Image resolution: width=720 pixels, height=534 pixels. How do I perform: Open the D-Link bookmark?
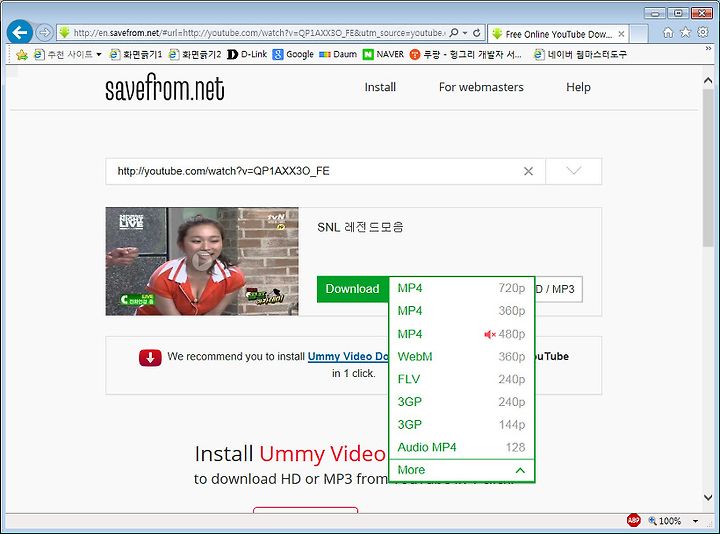[247, 54]
